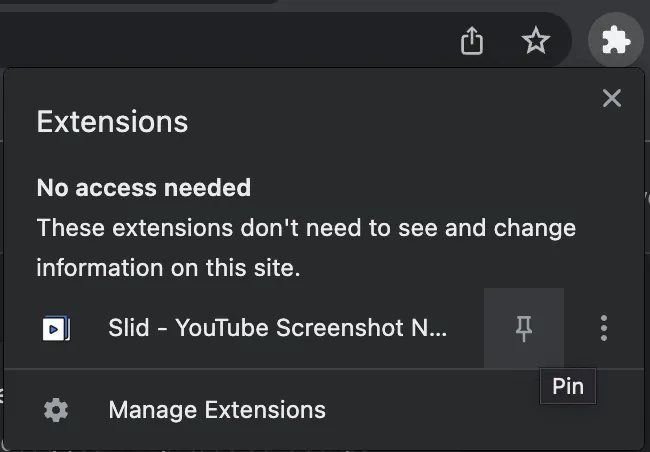This screenshot has height=452, width=650.
Task: Open more actions menu for Slid
Action: click(603, 328)
